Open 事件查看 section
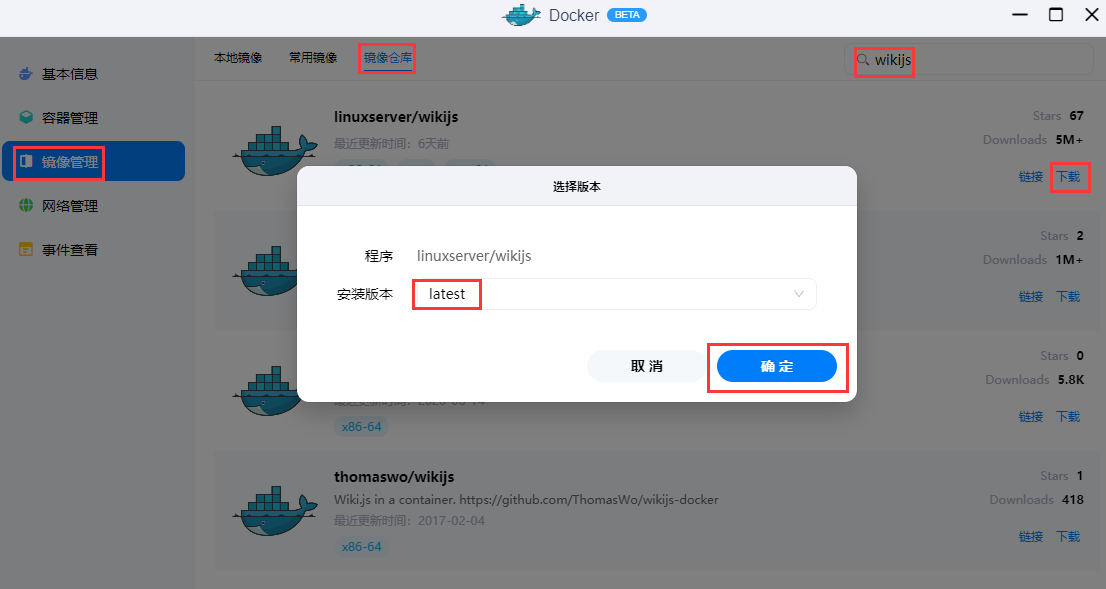 [94, 249]
